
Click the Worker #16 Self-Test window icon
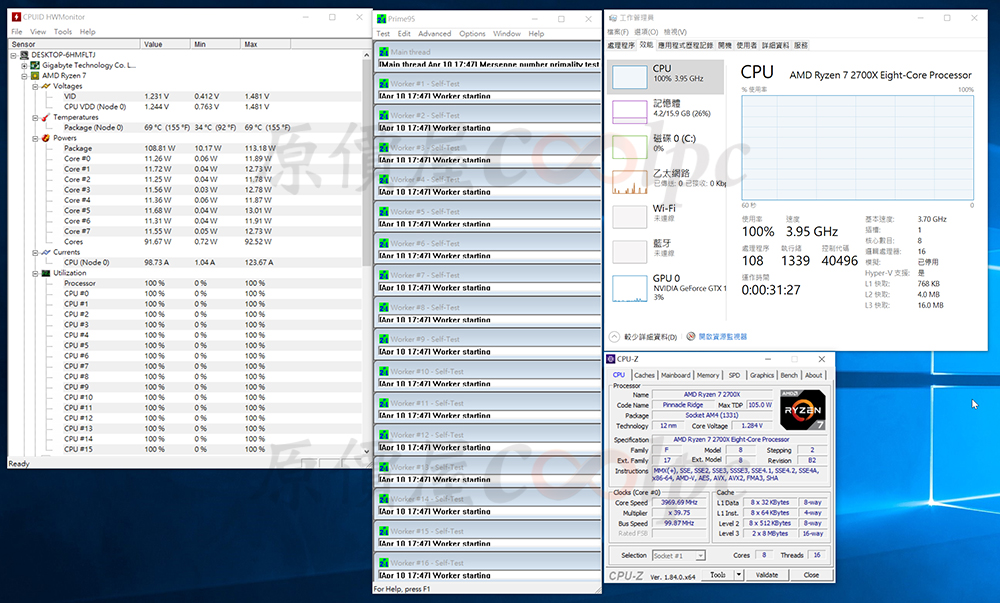(384, 563)
